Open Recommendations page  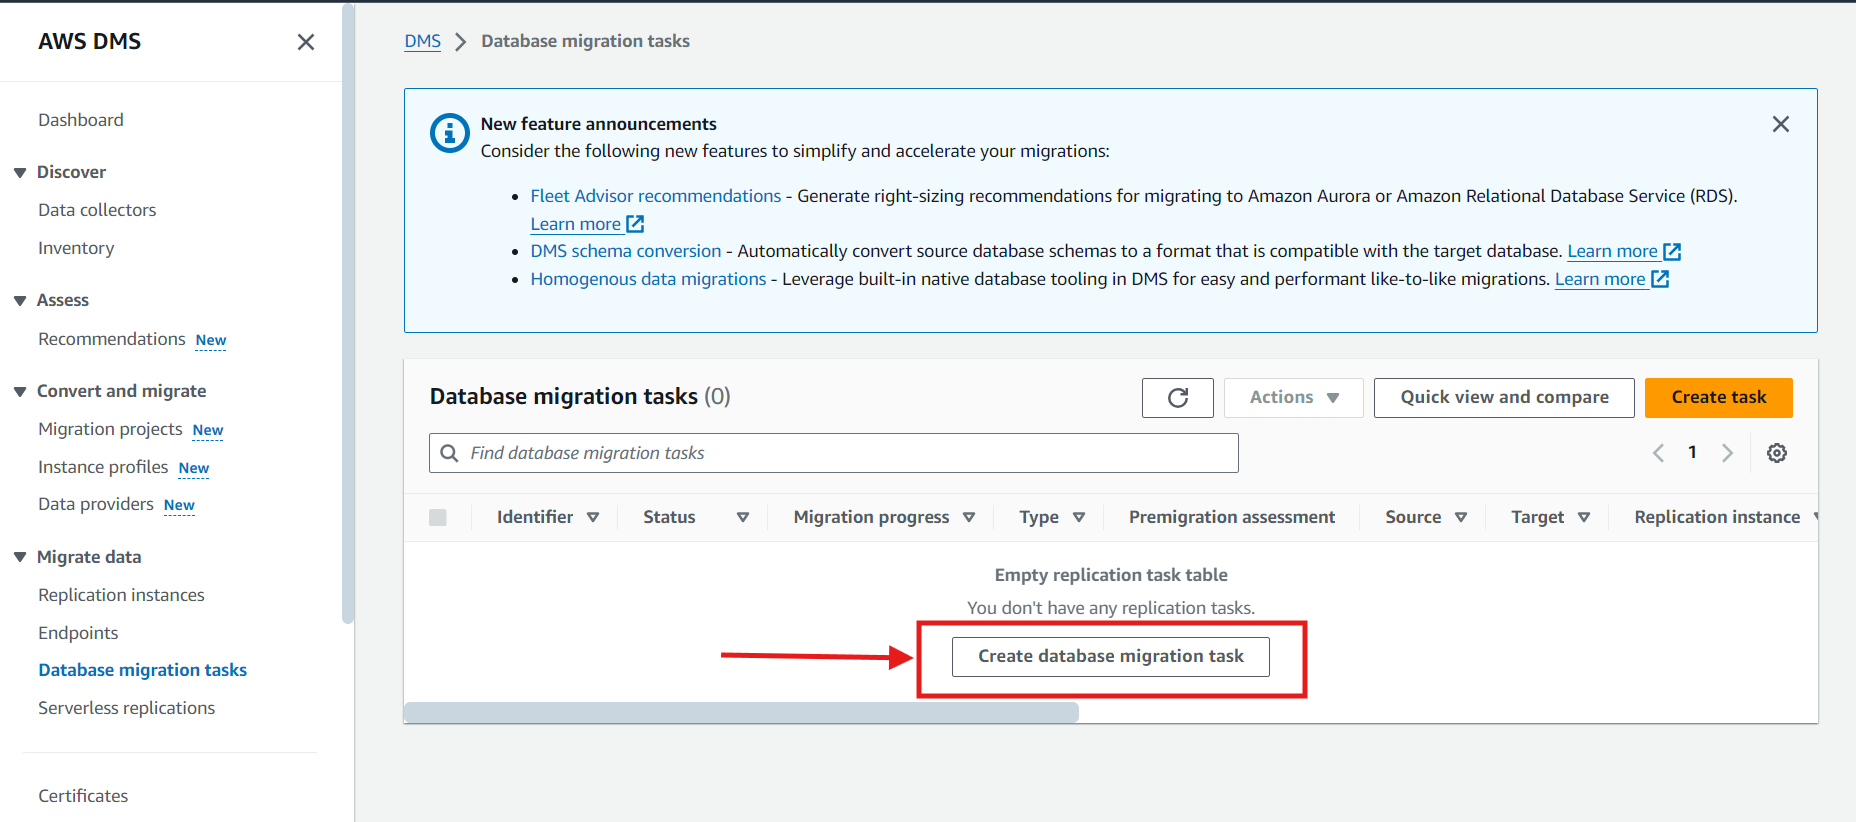click(112, 339)
